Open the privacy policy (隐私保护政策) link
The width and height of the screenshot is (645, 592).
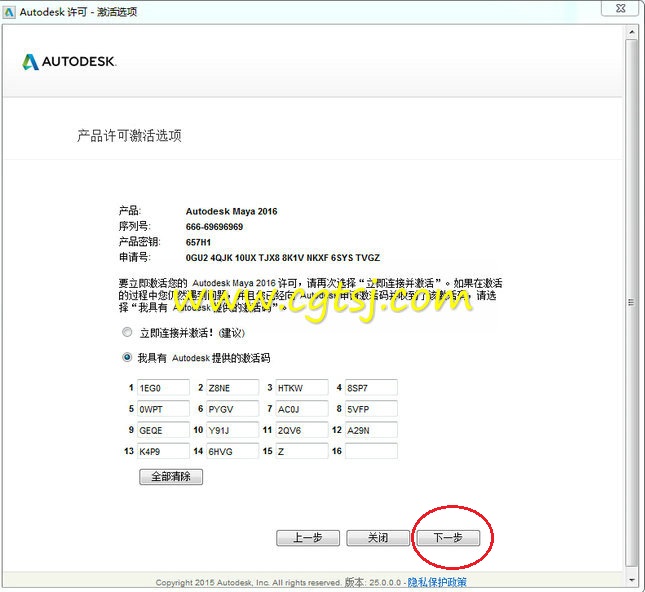437,582
